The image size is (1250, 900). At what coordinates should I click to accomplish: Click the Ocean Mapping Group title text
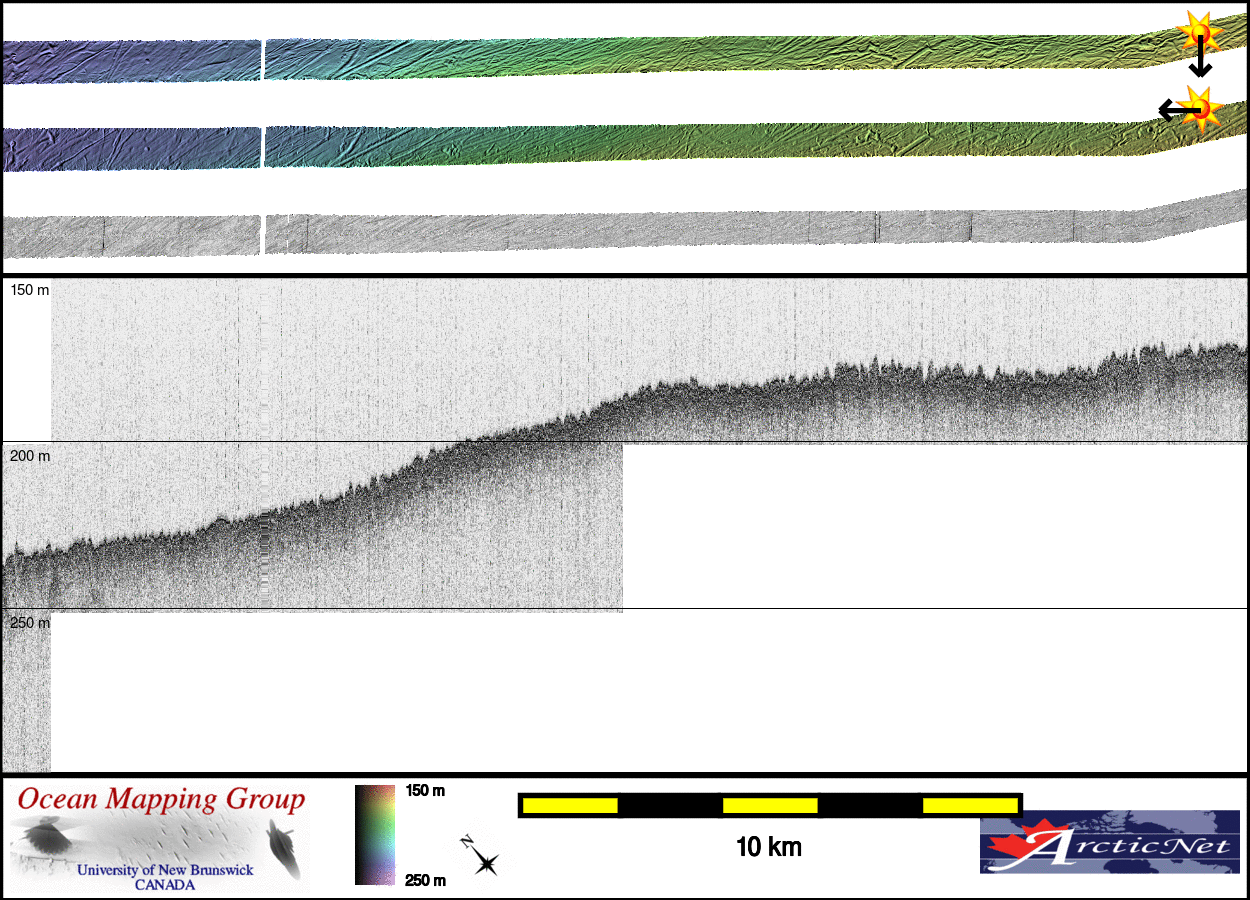[161, 800]
